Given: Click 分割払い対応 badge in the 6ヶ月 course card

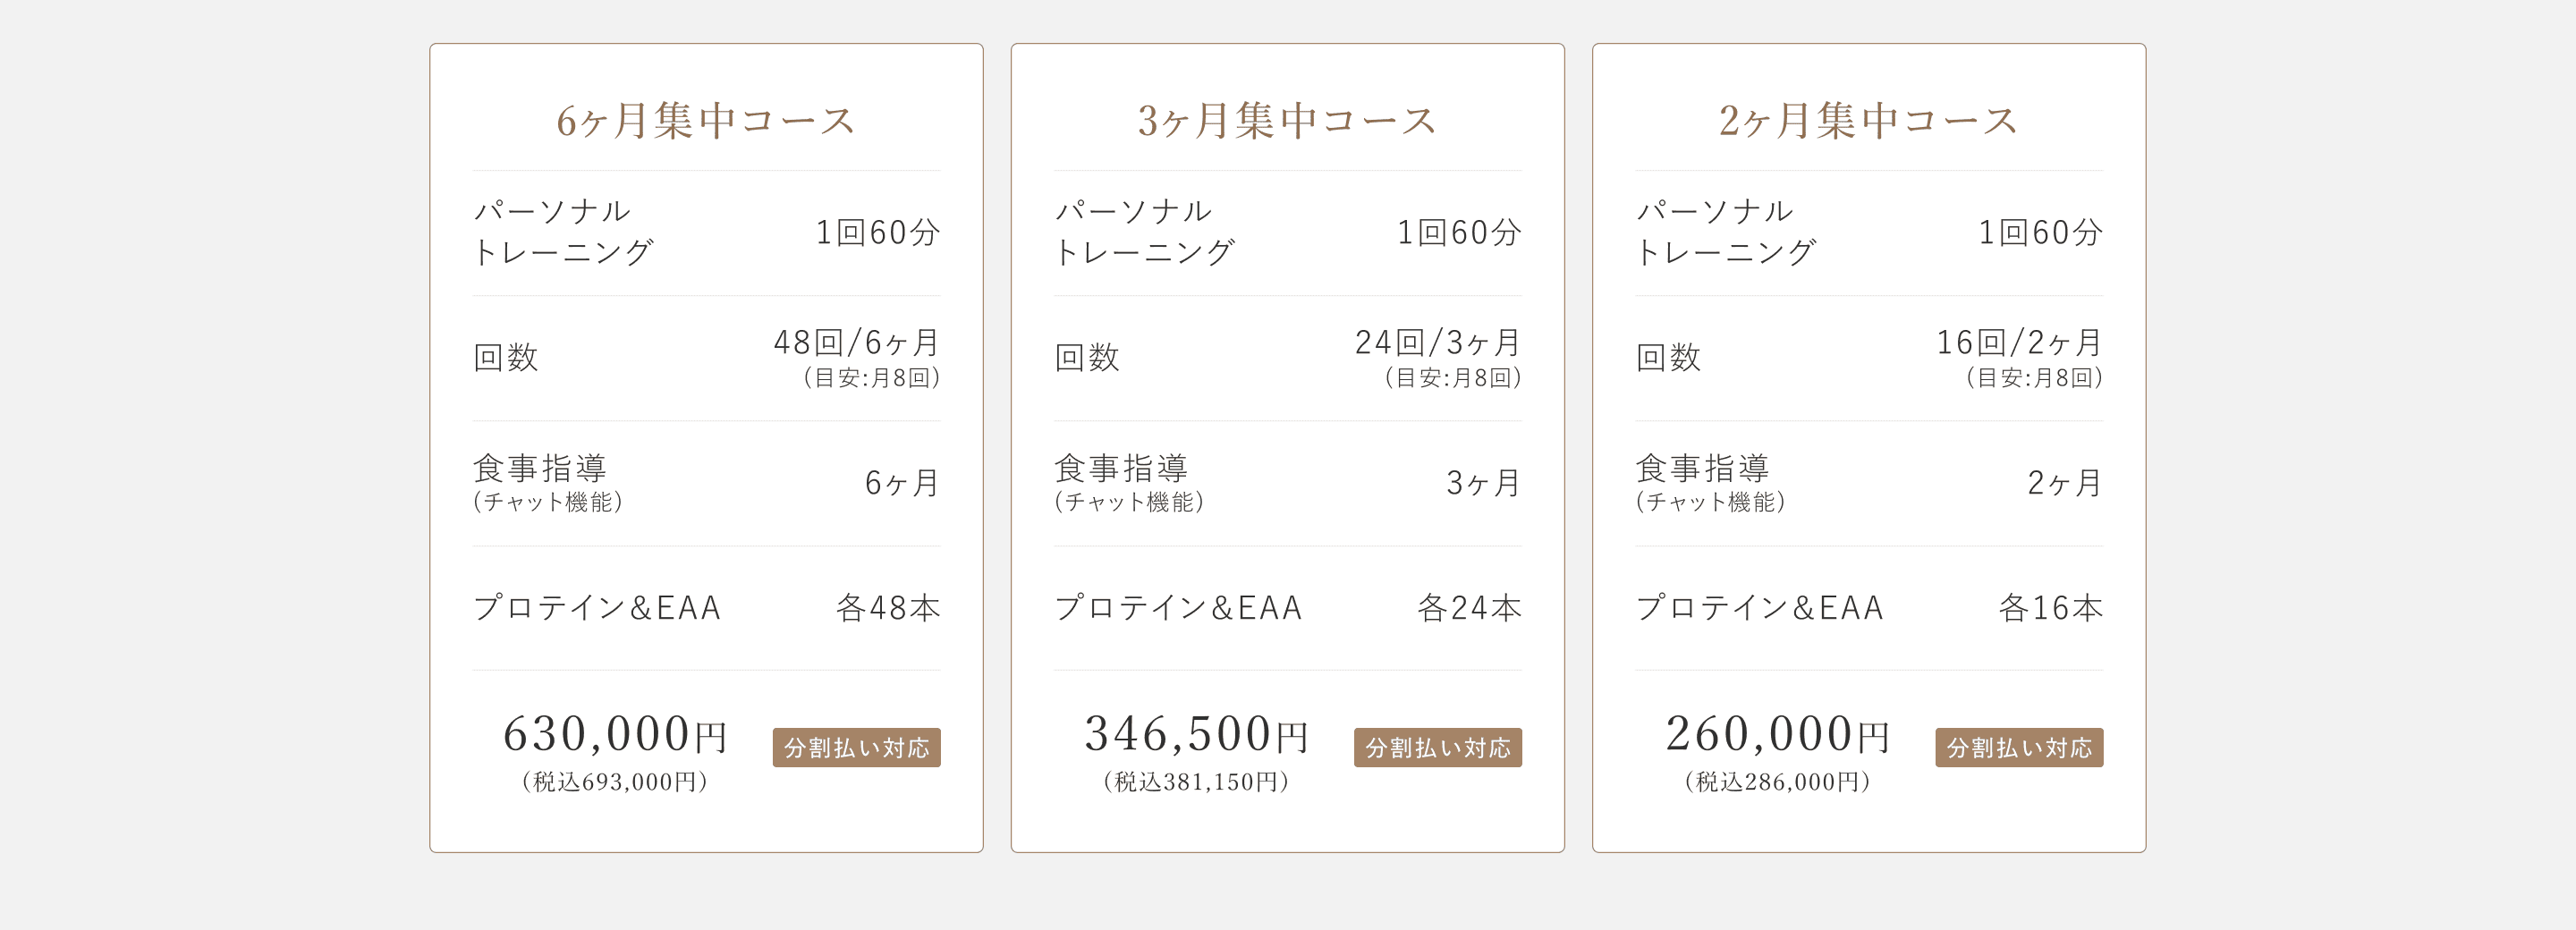Looking at the screenshot, I should coord(856,747).
